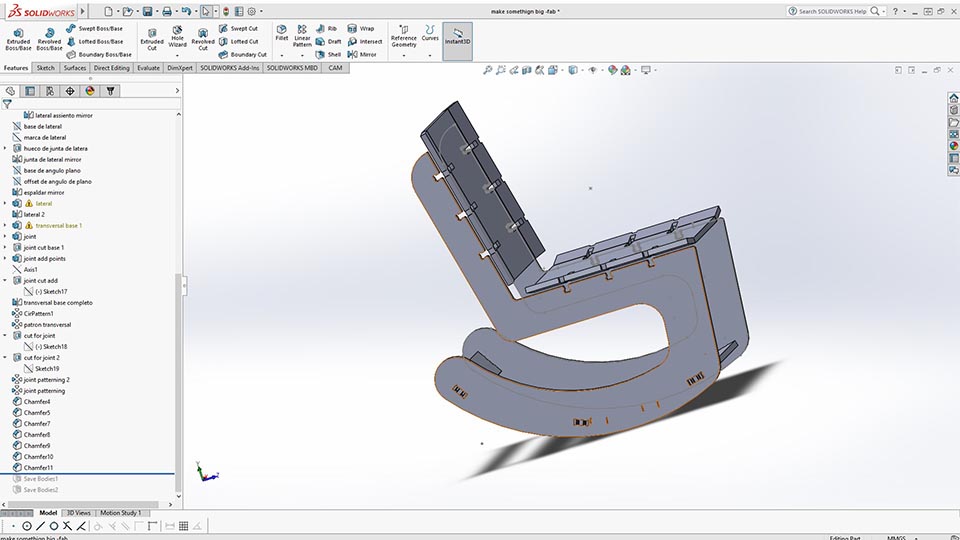Screen dimensions: 960x540
Task: Open the Reference Geometry dropdown arrow
Action: pos(403,56)
